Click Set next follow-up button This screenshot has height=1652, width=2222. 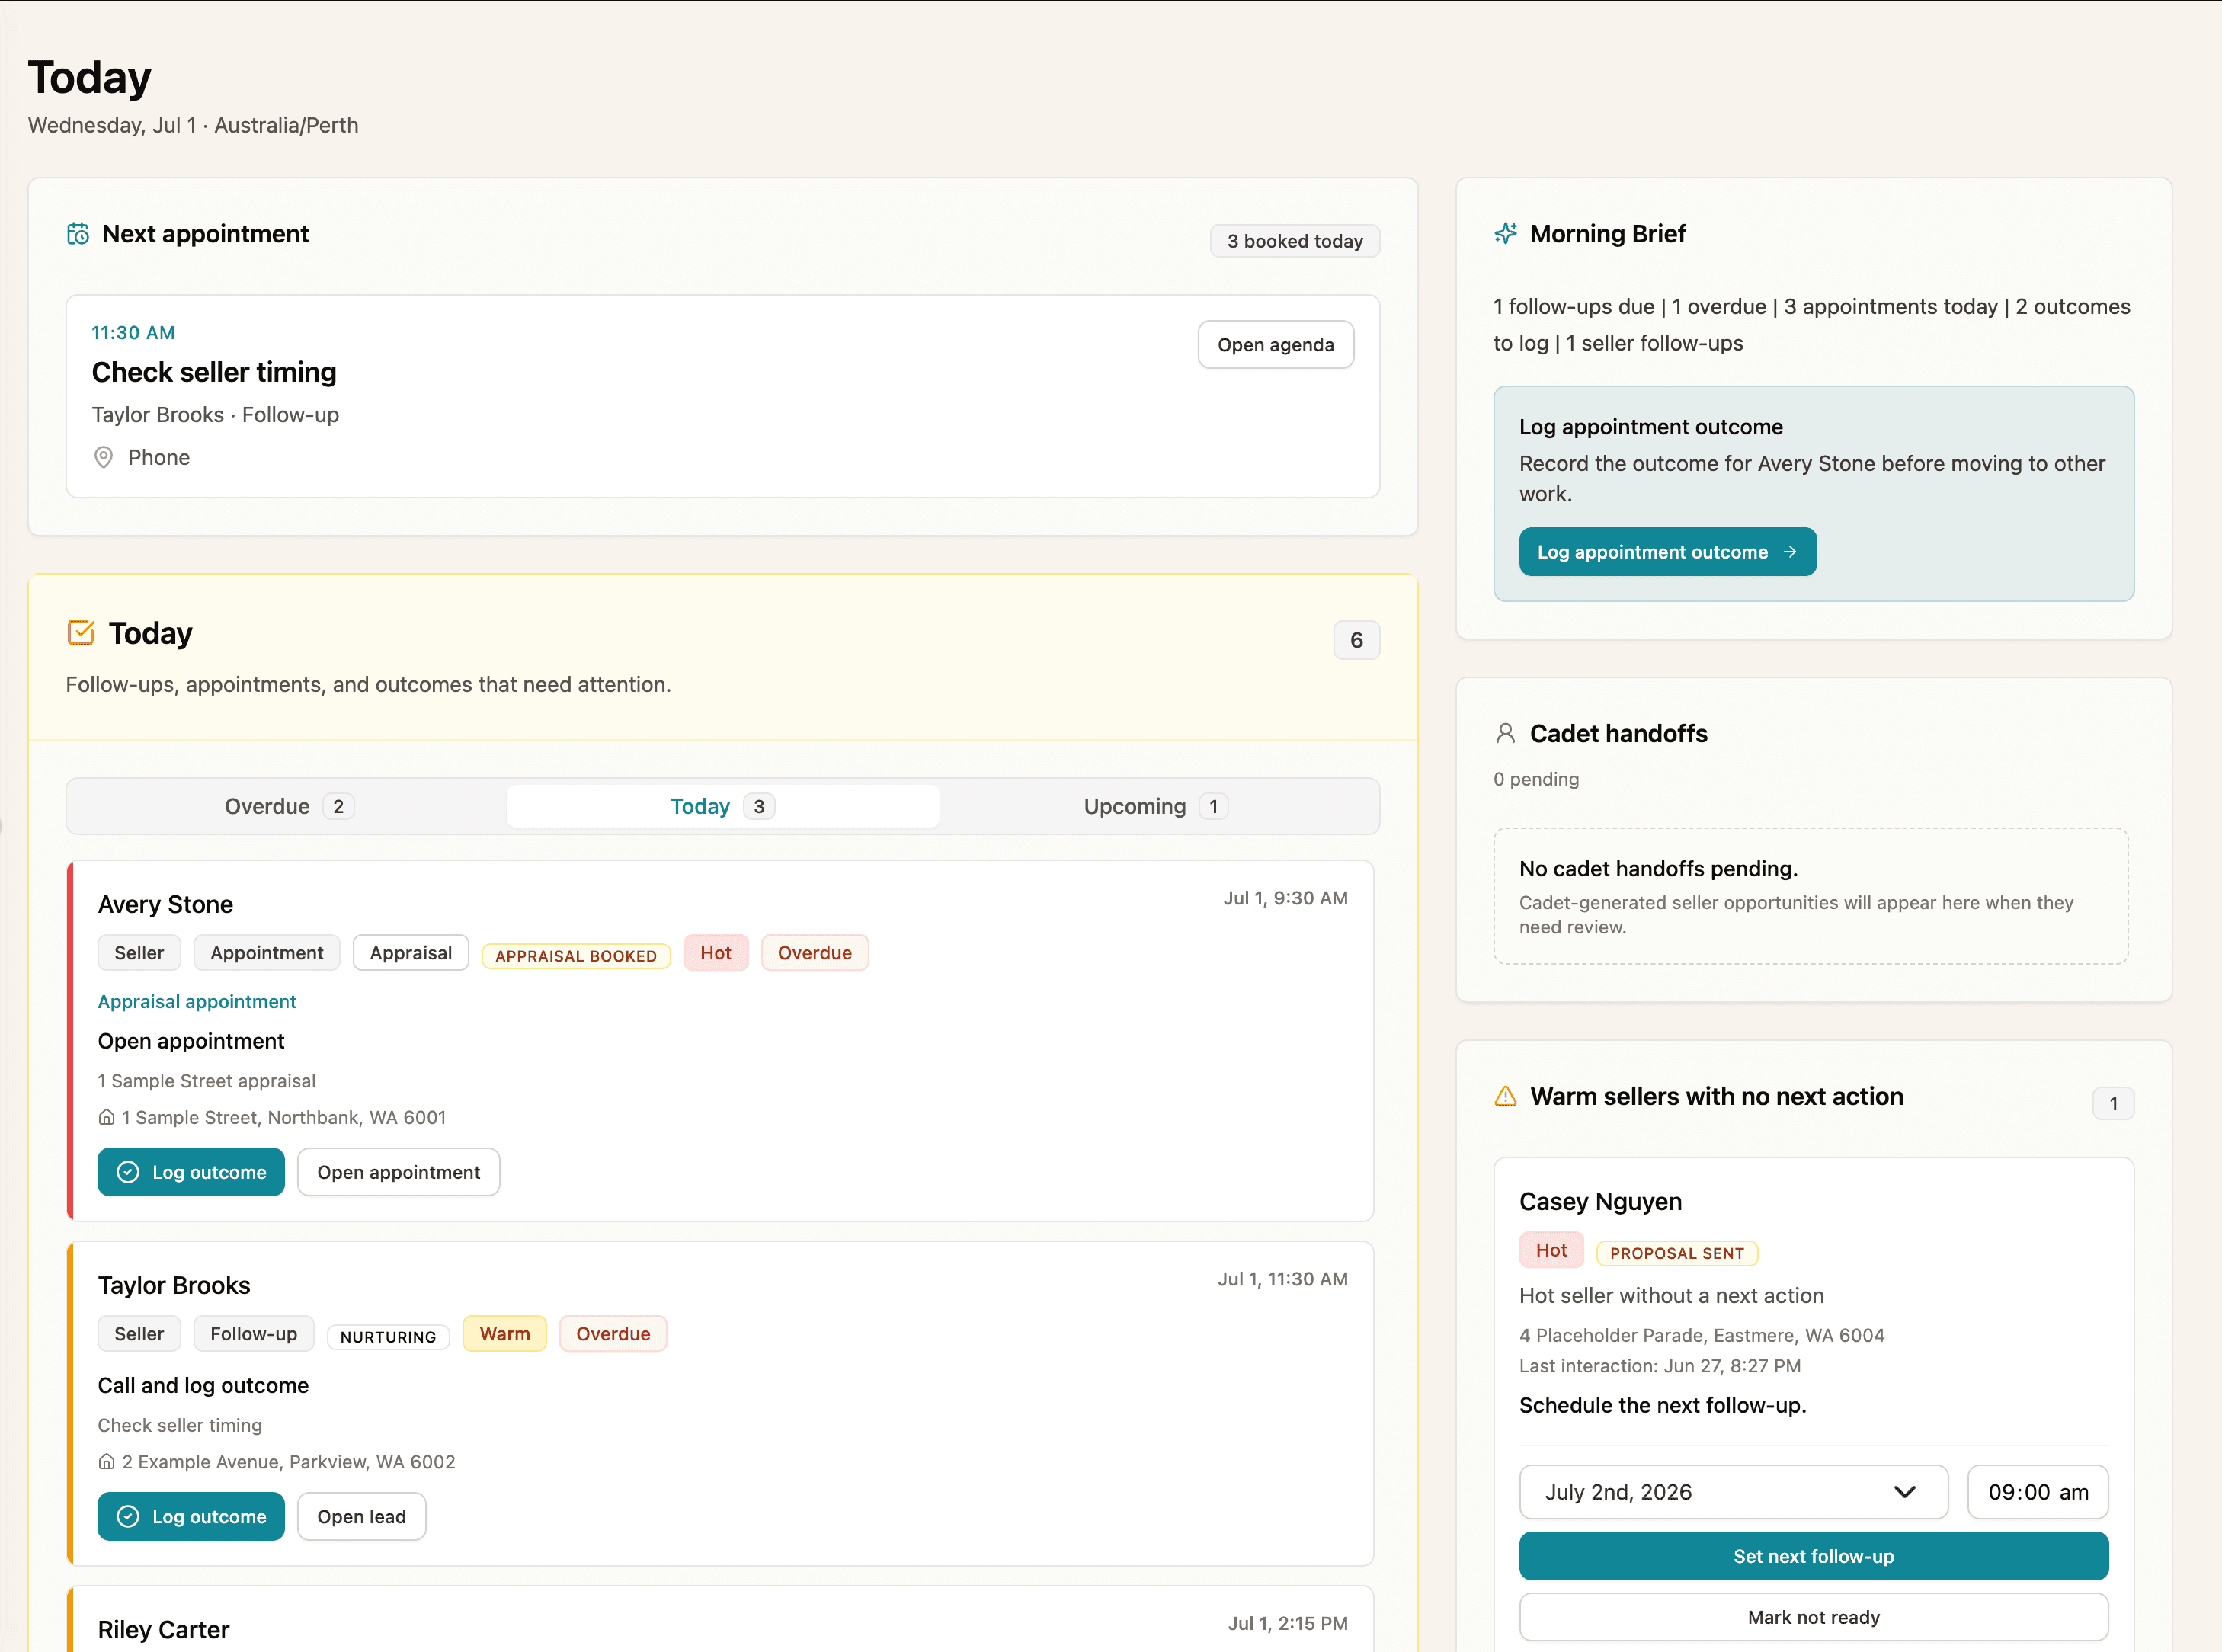click(x=1814, y=1557)
